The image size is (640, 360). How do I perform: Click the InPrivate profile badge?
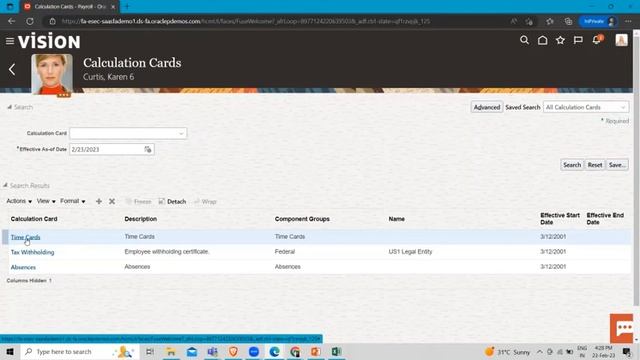[599, 21]
